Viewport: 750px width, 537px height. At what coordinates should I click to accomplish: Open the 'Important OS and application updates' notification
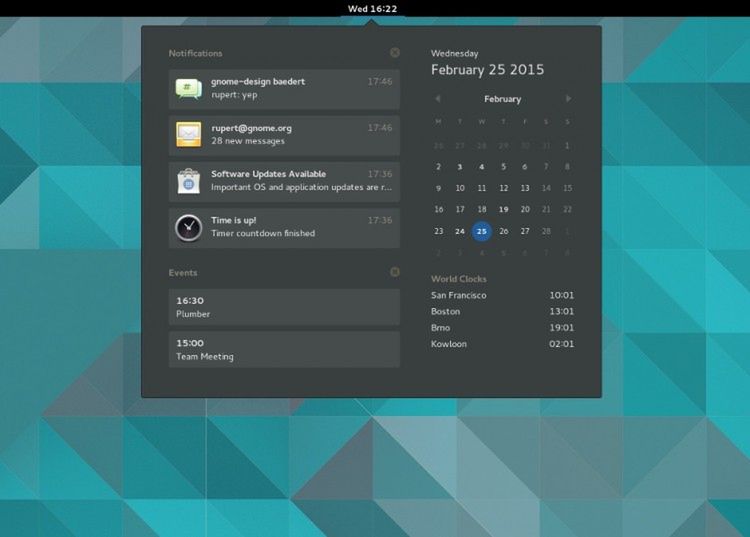[284, 181]
